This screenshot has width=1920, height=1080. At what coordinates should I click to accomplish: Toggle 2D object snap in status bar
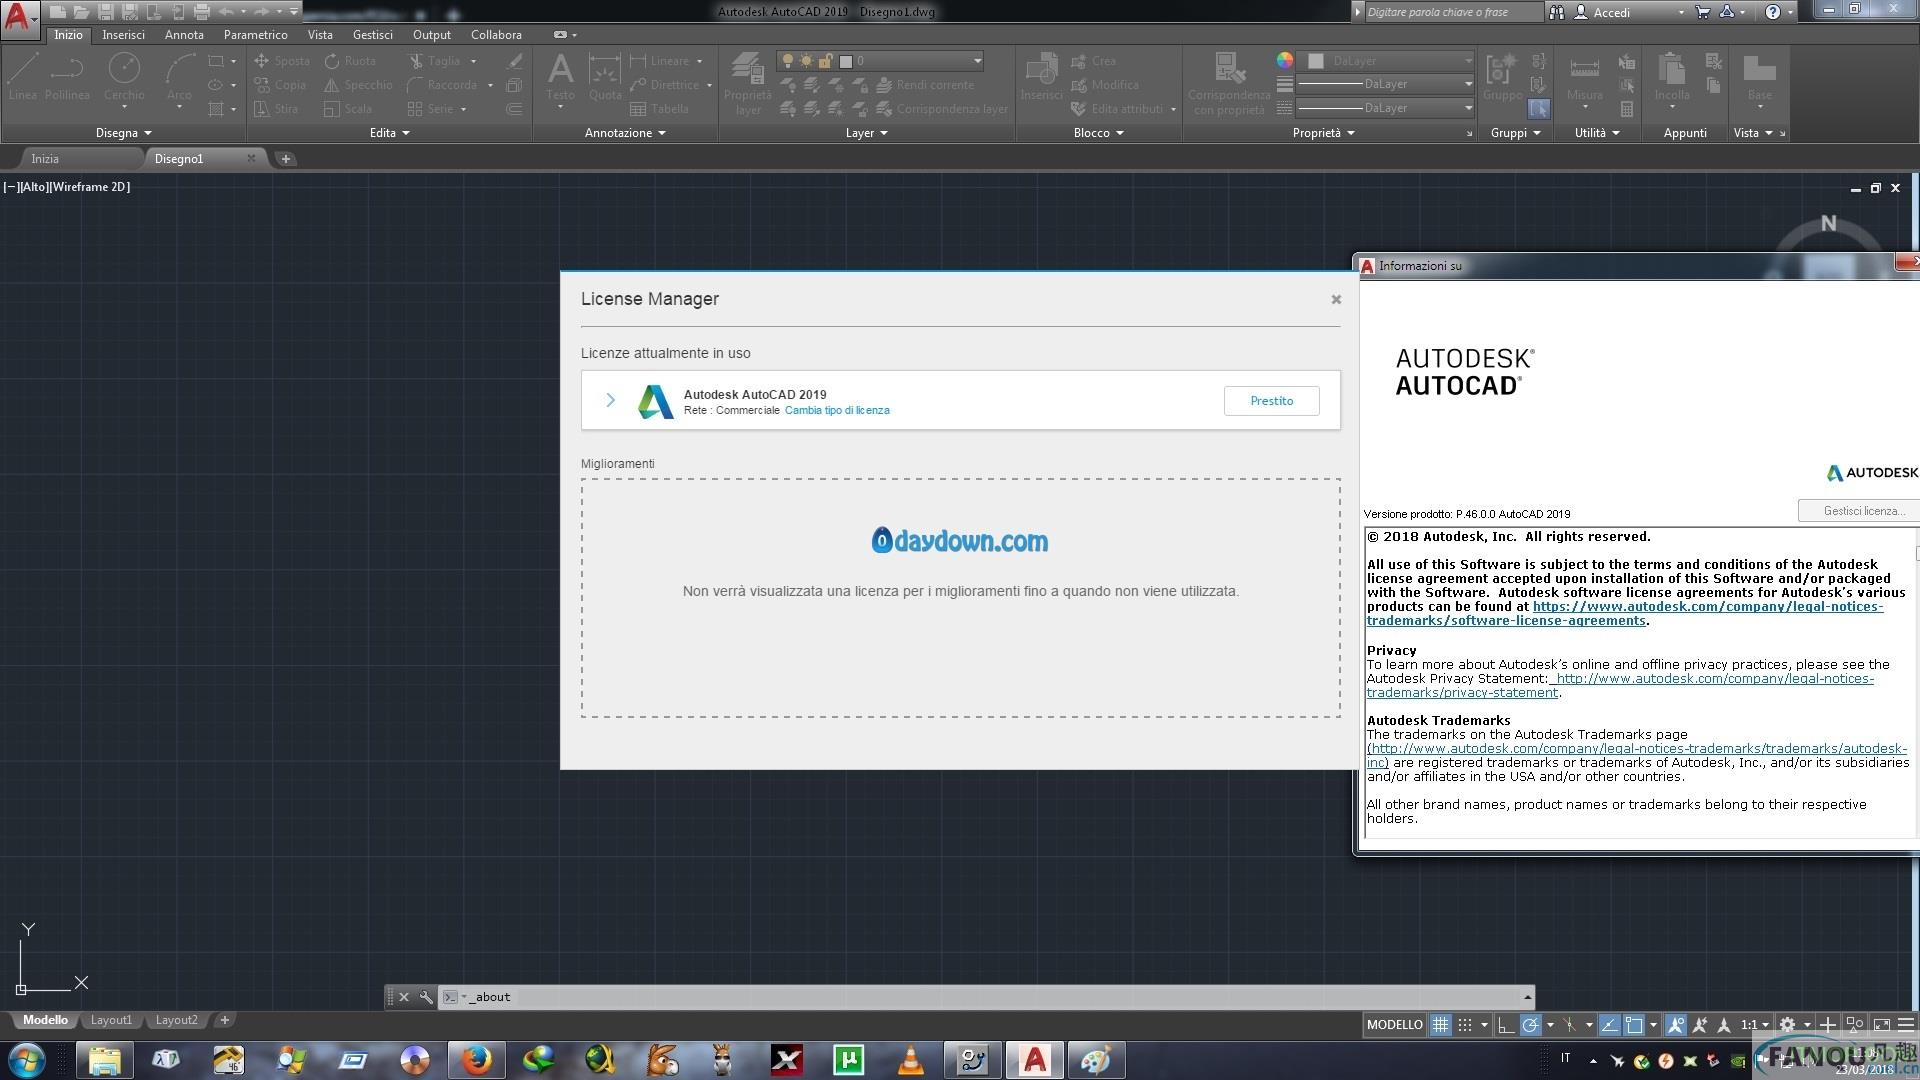[x=1634, y=1024]
